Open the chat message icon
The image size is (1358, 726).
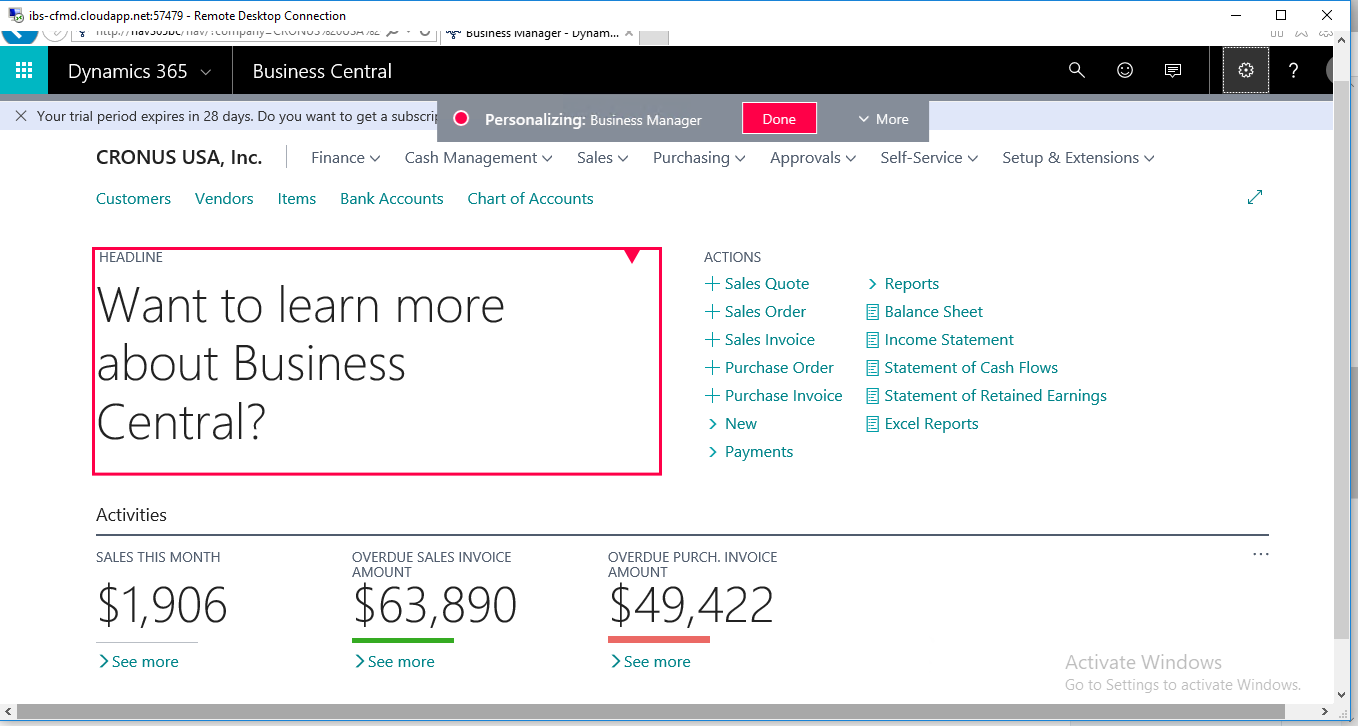tap(1173, 71)
